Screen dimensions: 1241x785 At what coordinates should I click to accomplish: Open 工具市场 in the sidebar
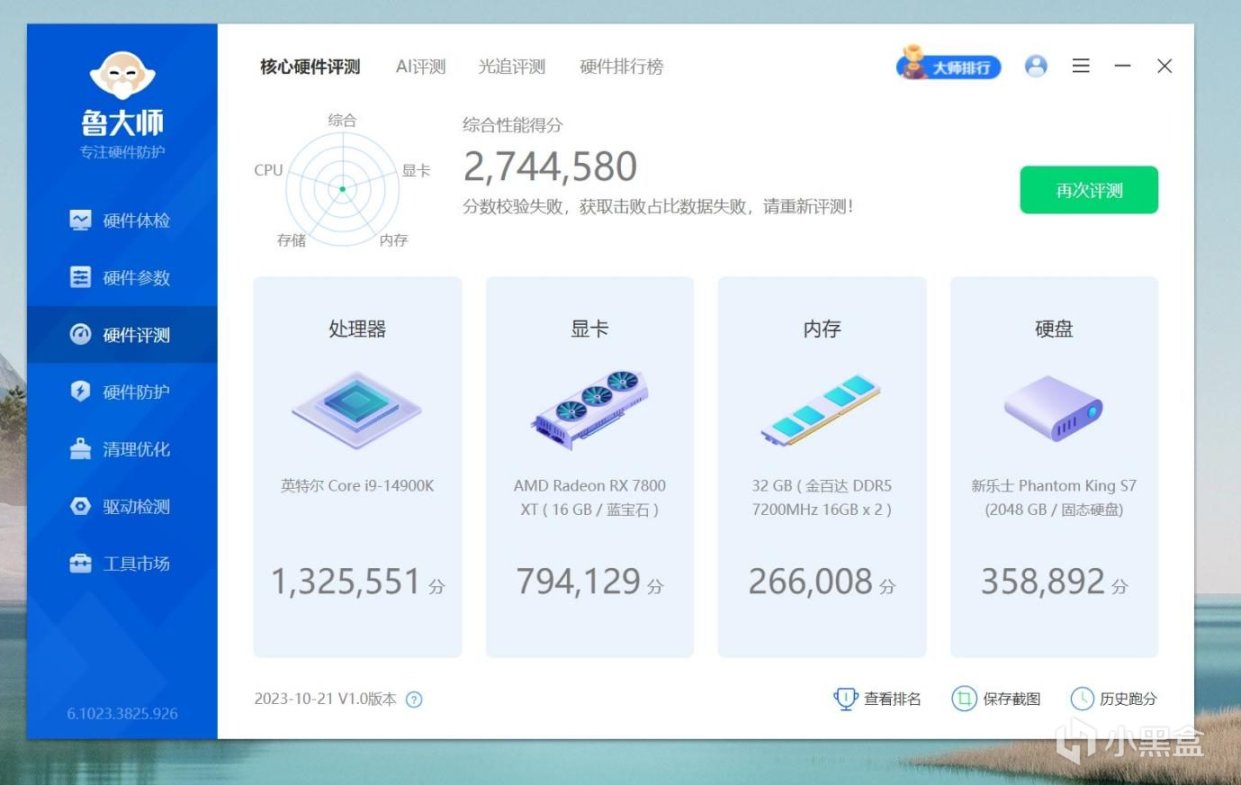point(121,563)
